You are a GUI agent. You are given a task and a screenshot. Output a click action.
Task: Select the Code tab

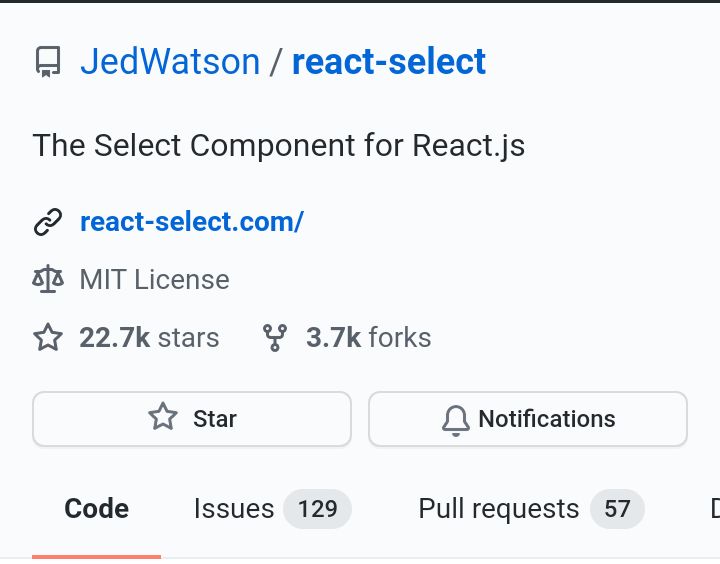tap(96, 509)
